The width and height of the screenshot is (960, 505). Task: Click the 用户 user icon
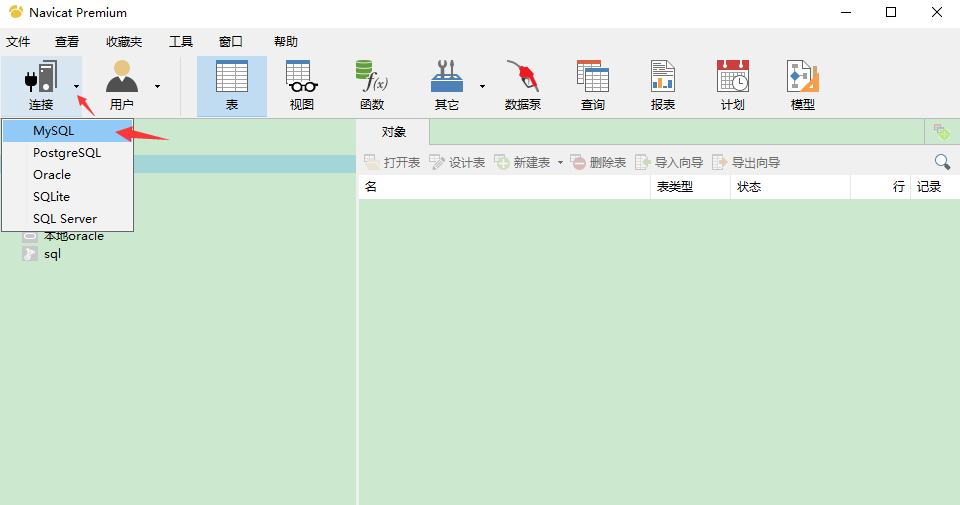122,77
